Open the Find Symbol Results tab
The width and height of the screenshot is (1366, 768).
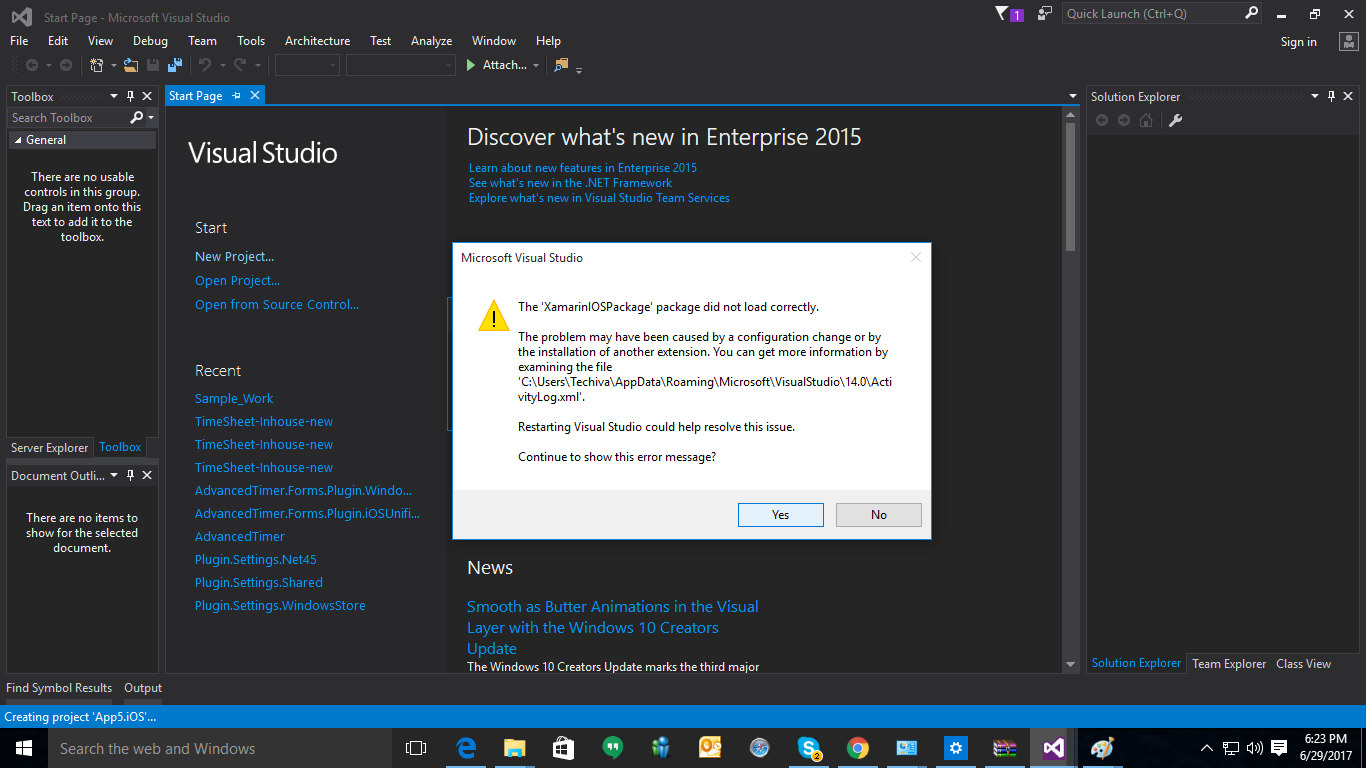59,688
